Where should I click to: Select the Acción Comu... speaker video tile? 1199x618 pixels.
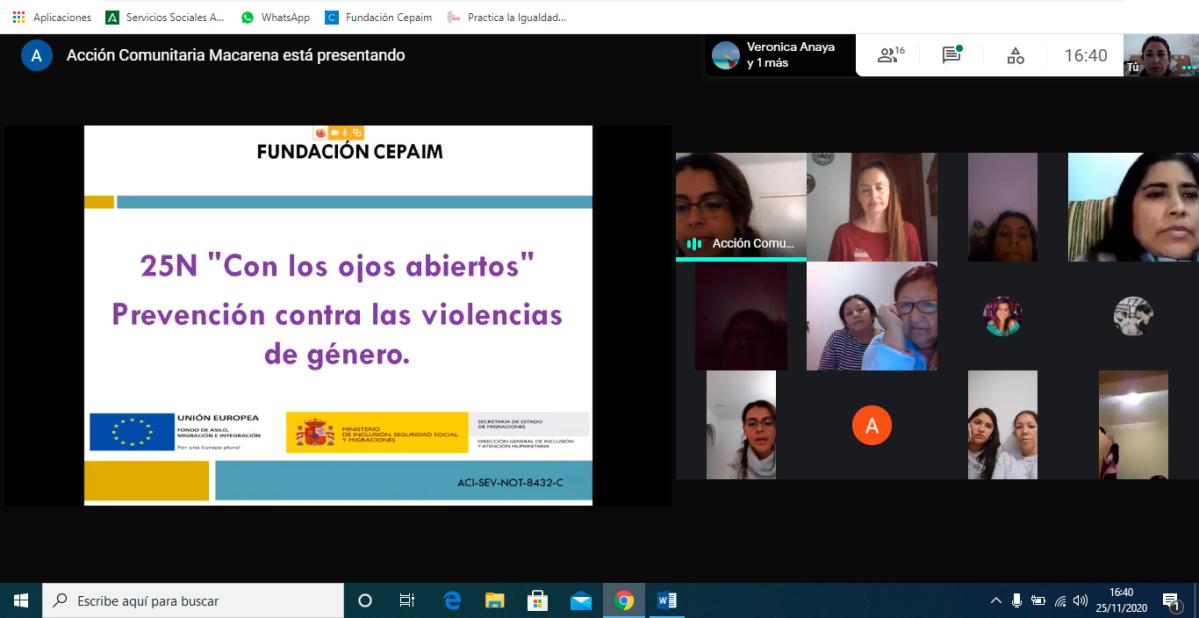coord(741,207)
